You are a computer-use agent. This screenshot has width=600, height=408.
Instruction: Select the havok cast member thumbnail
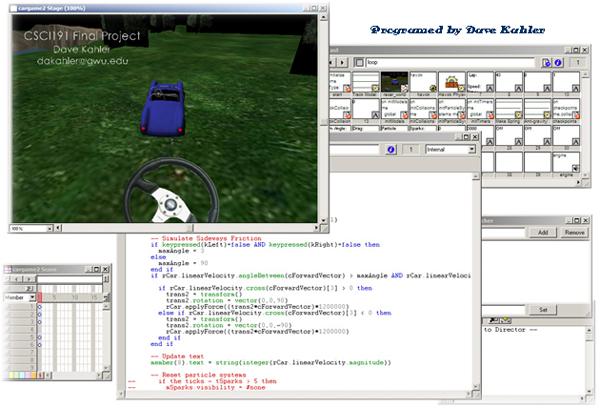pyautogui.click(x=423, y=83)
